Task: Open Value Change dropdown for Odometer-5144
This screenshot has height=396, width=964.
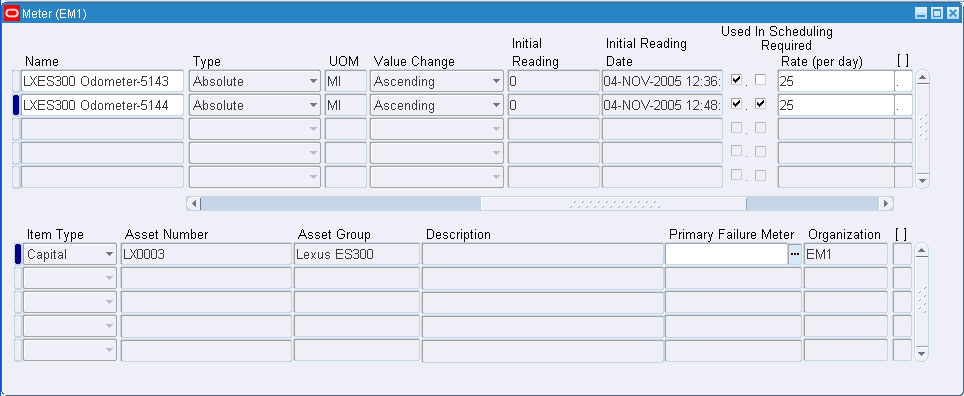Action: coord(497,105)
